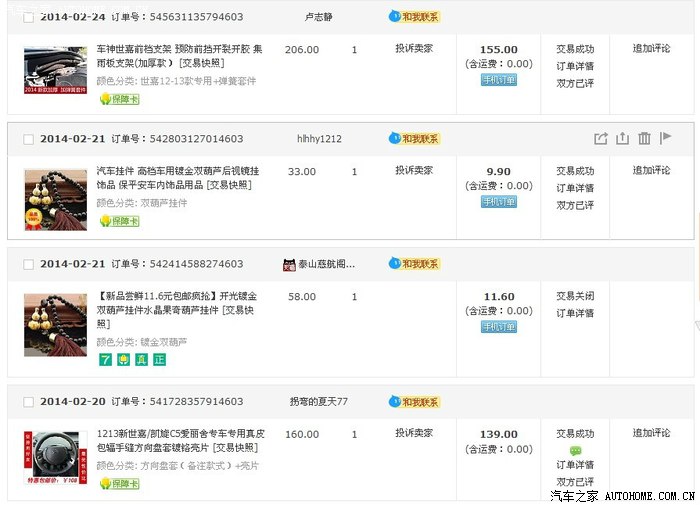Click the green chat bubble icon in last order
The image size is (700, 505).
[575, 451]
